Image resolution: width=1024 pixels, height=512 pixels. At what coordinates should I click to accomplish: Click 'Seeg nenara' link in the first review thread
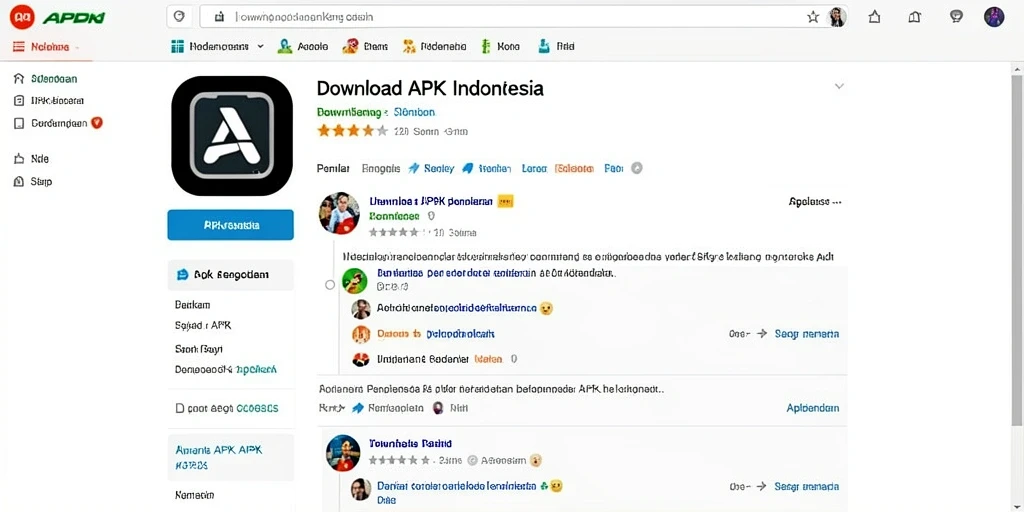(x=807, y=334)
